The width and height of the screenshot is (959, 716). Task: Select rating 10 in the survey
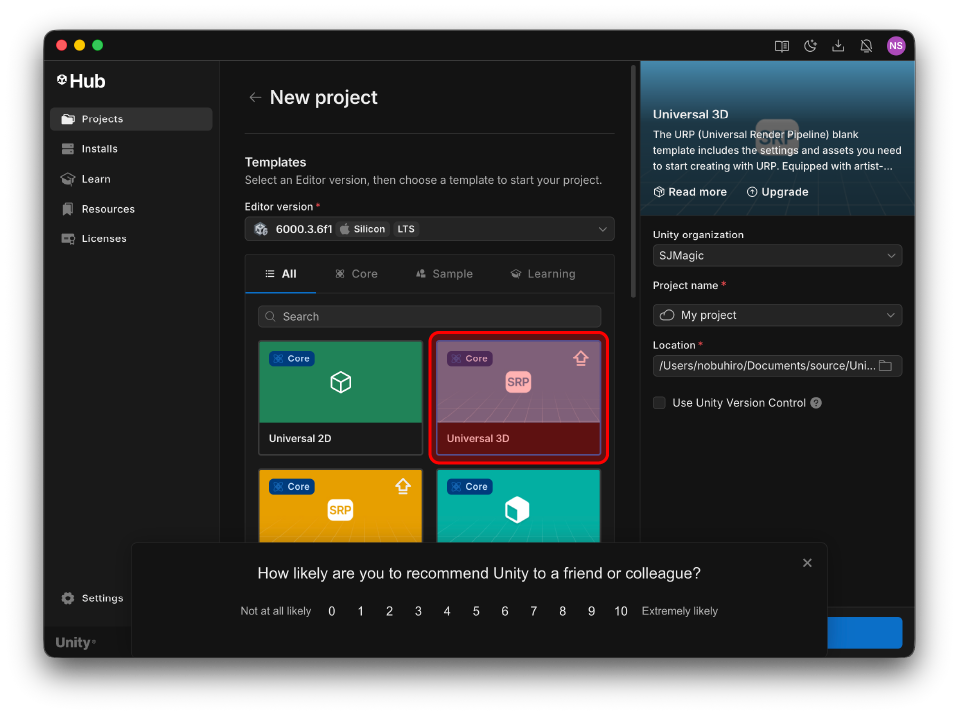tap(621, 611)
